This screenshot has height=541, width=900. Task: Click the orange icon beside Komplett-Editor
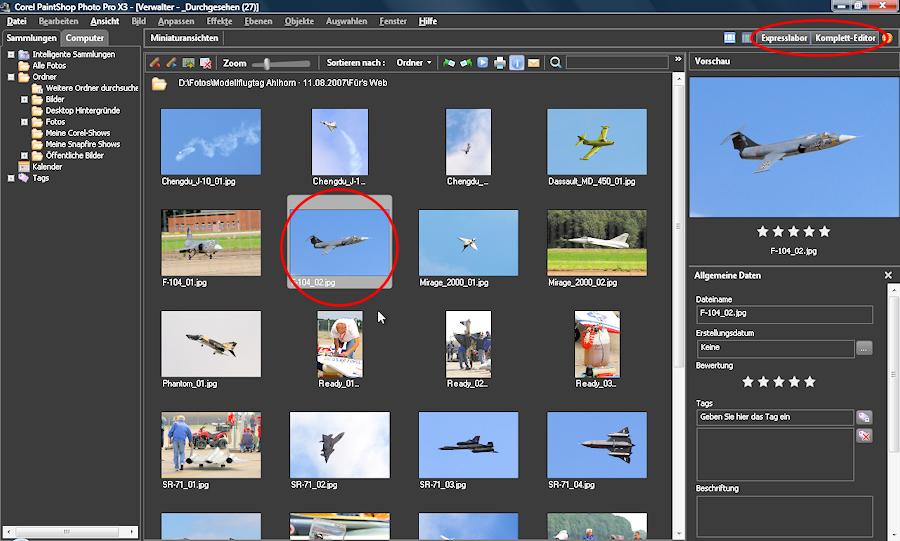(x=887, y=38)
